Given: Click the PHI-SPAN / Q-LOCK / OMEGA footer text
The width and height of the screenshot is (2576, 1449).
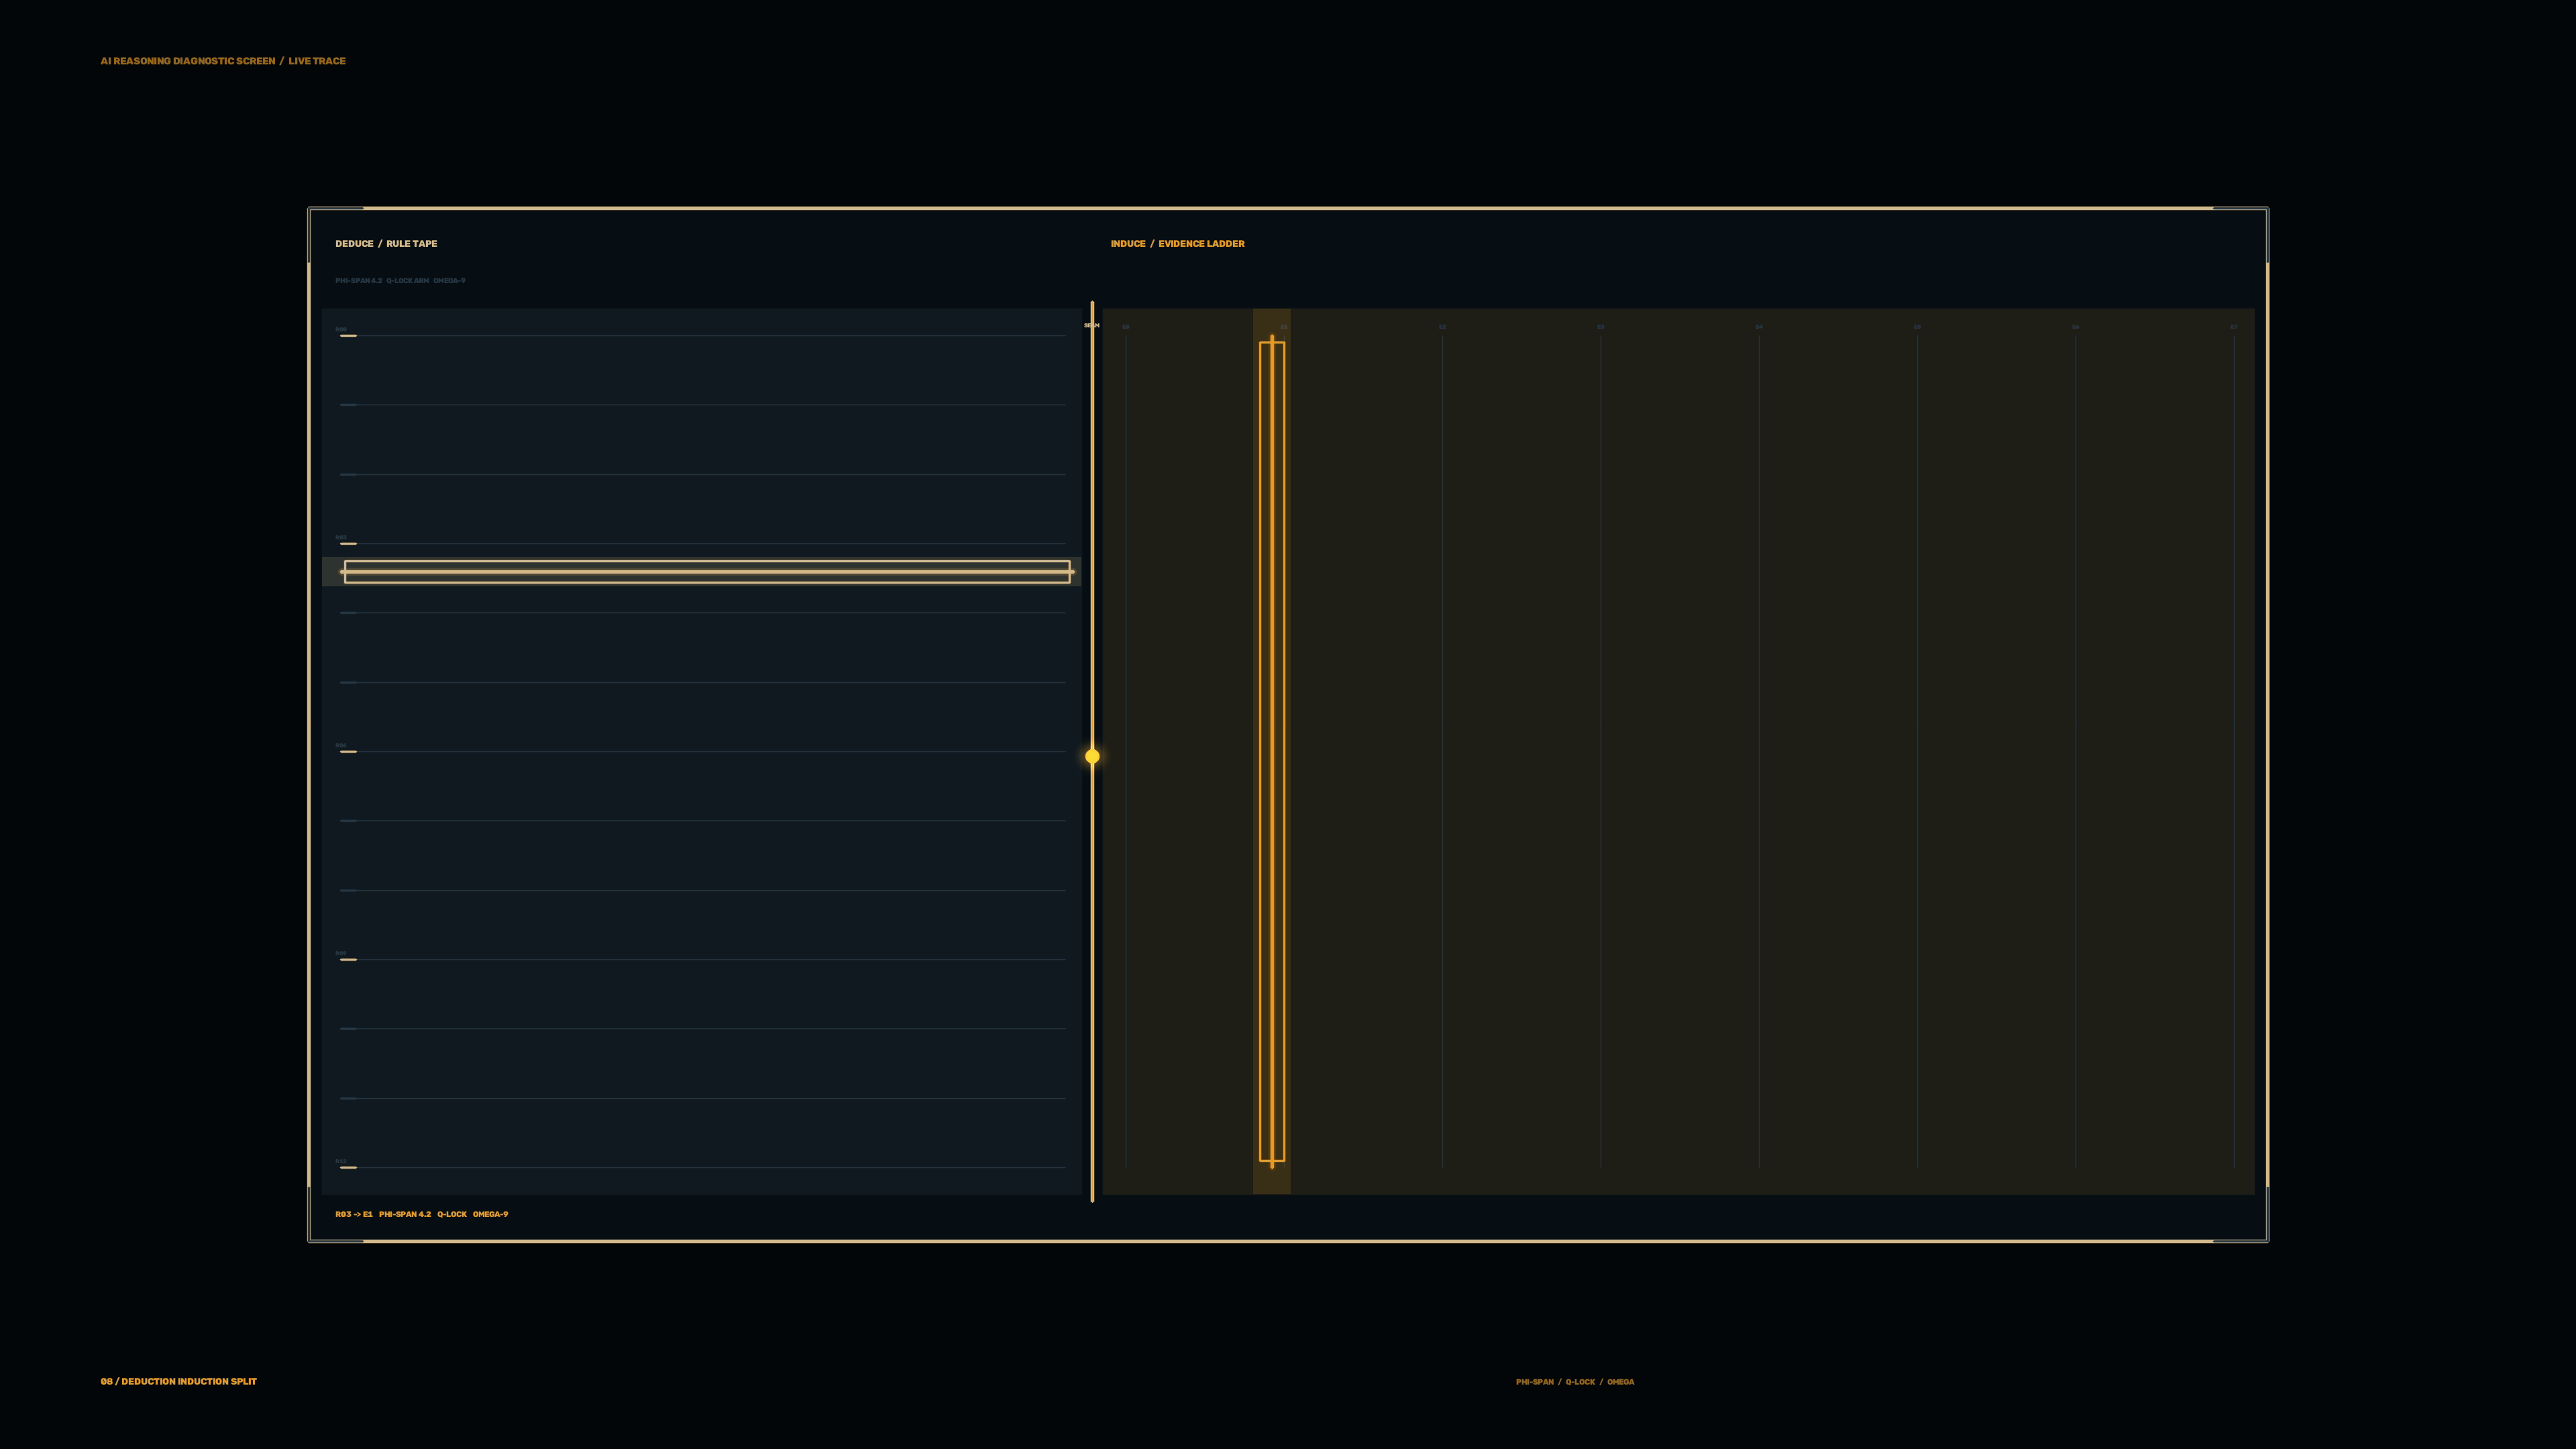Looking at the screenshot, I should [1575, 1382].
